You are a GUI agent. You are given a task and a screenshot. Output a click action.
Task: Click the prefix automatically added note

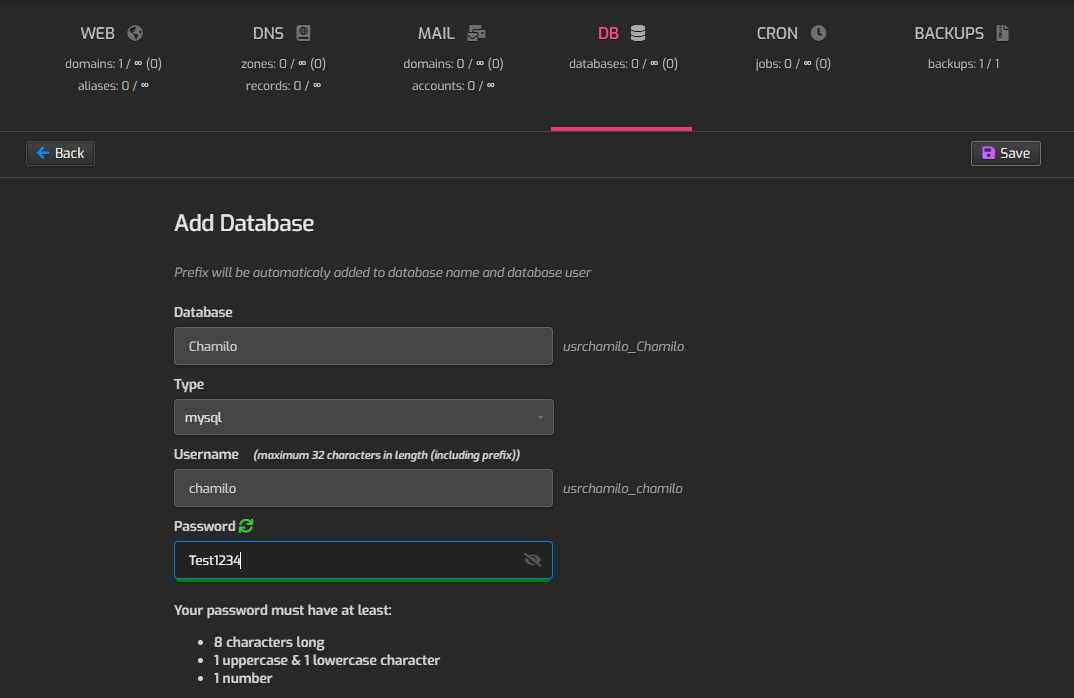382,273
